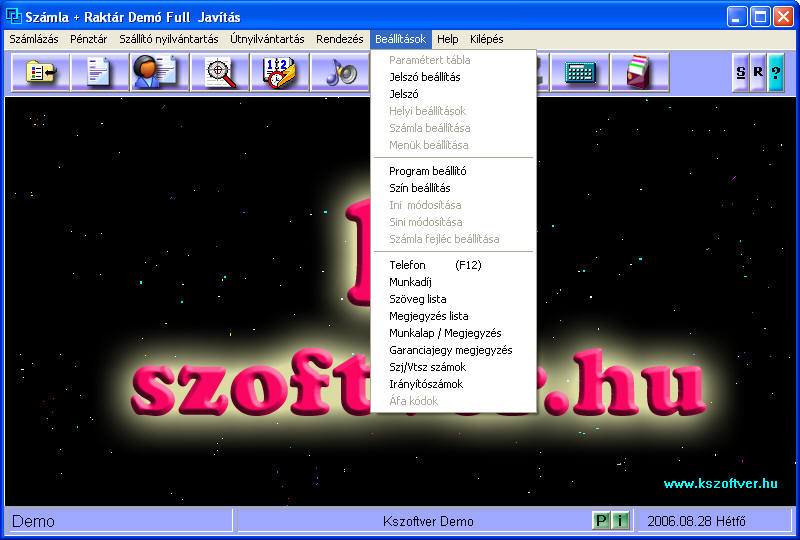Click the greyed Sini módosítása entry
800x540 pixels.
[454, 222]
